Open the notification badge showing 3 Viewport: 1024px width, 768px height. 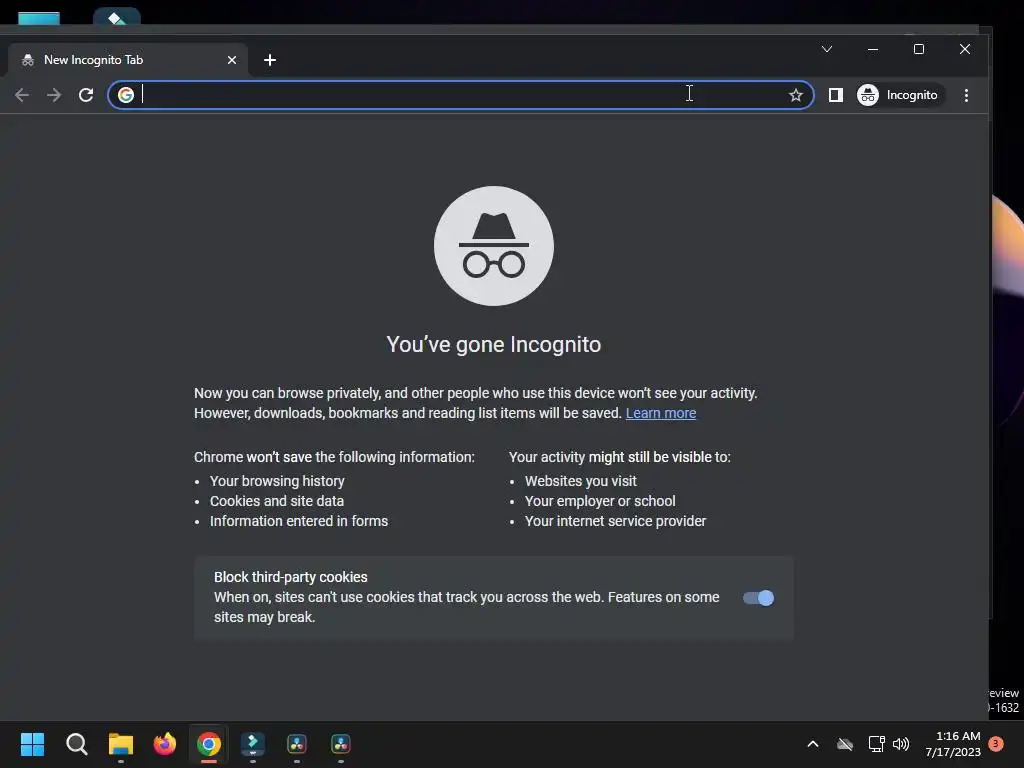click(x=996, y=744)
